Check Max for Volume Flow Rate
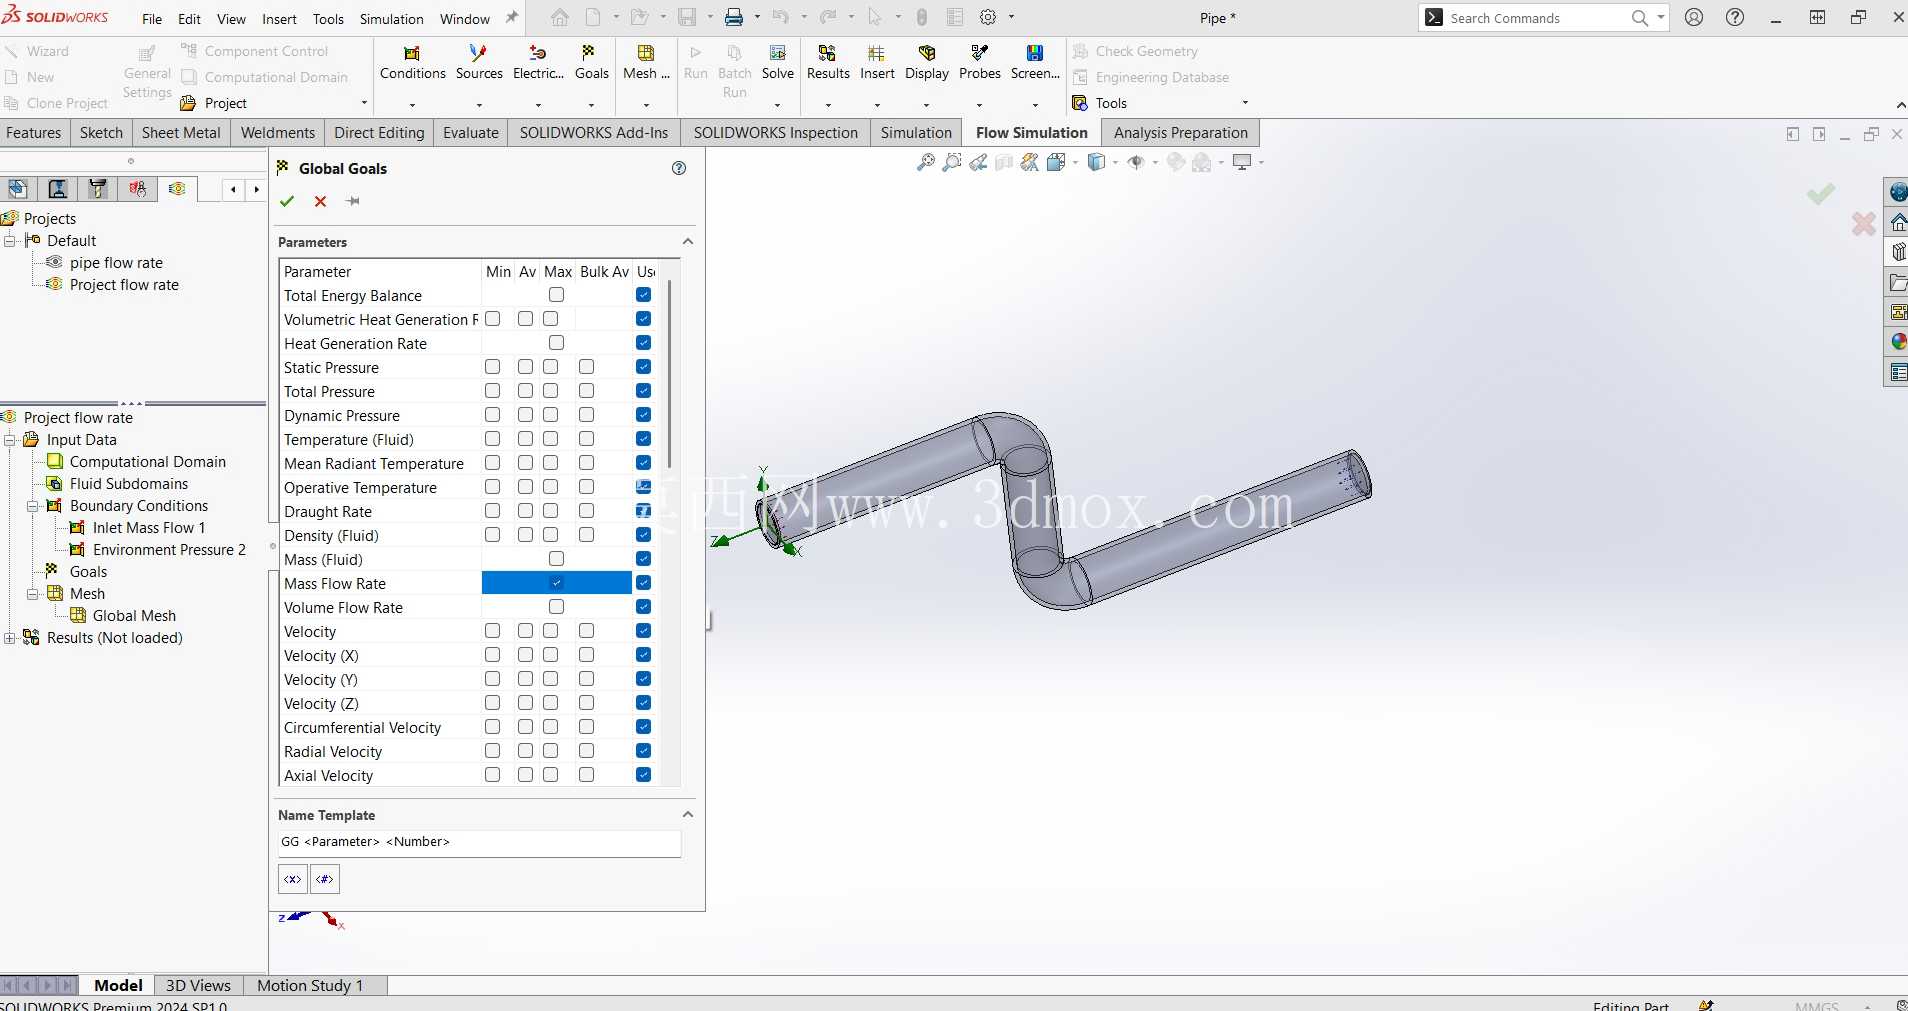This screenshot has width=1908, height=1011. click(556, 607)
